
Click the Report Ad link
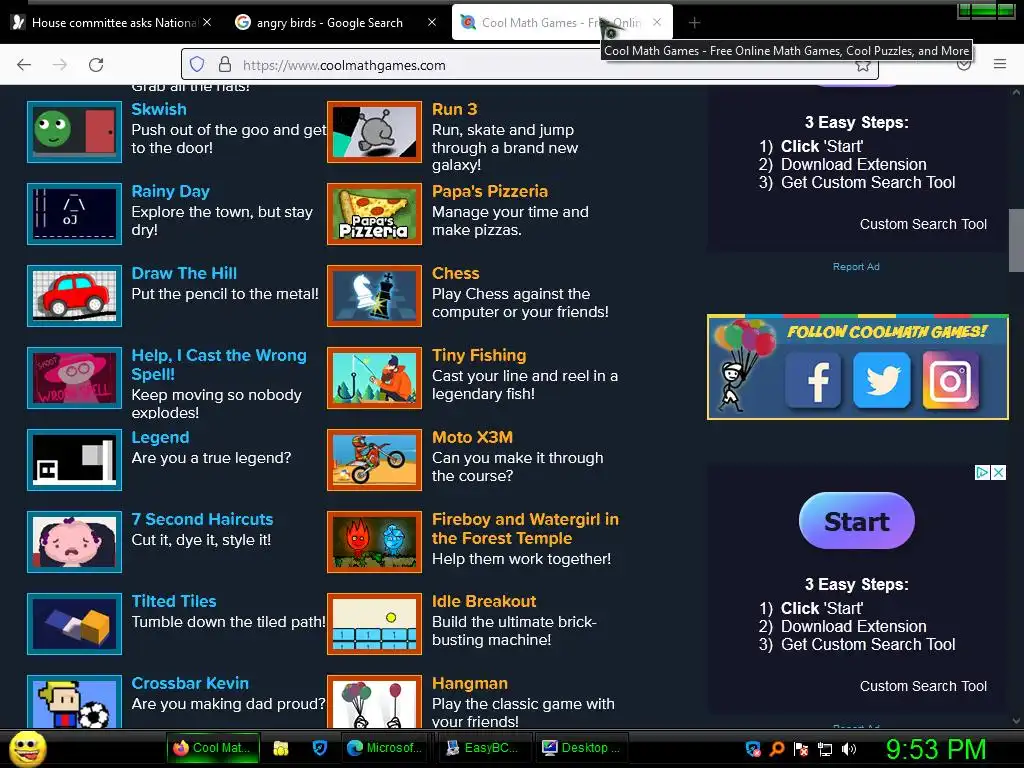(856, 266)
